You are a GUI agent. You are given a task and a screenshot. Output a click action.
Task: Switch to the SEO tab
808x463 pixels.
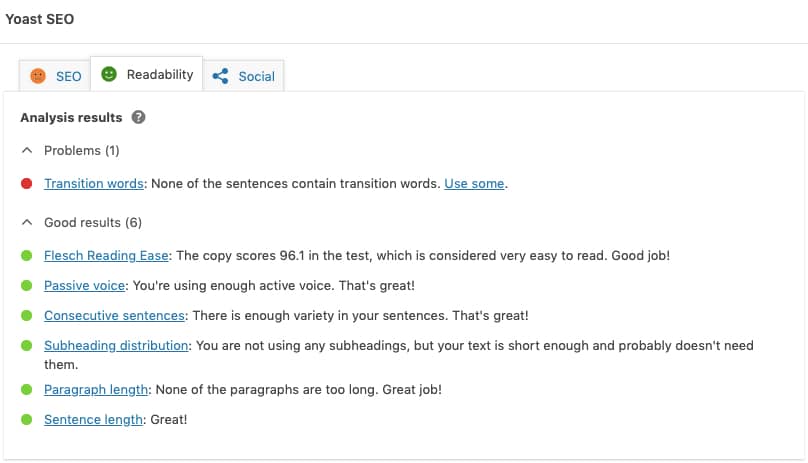point(55,76)
